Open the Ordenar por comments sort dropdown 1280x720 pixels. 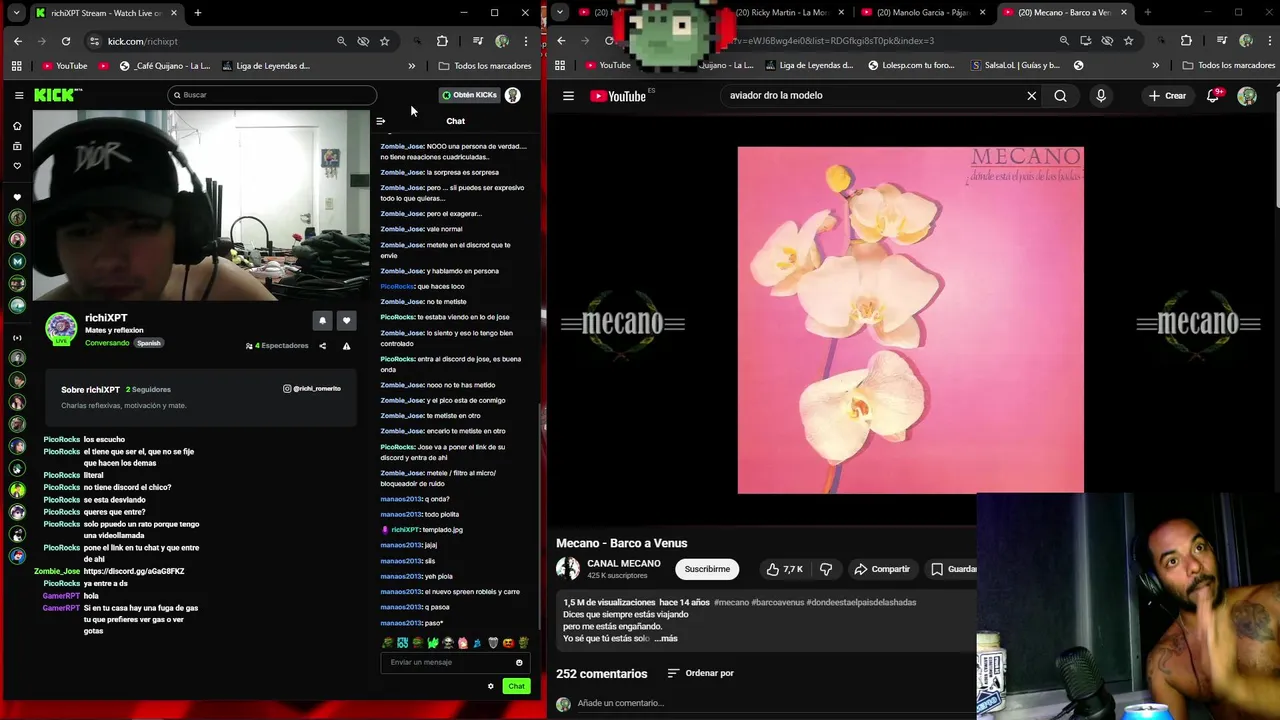coord(700,673)
